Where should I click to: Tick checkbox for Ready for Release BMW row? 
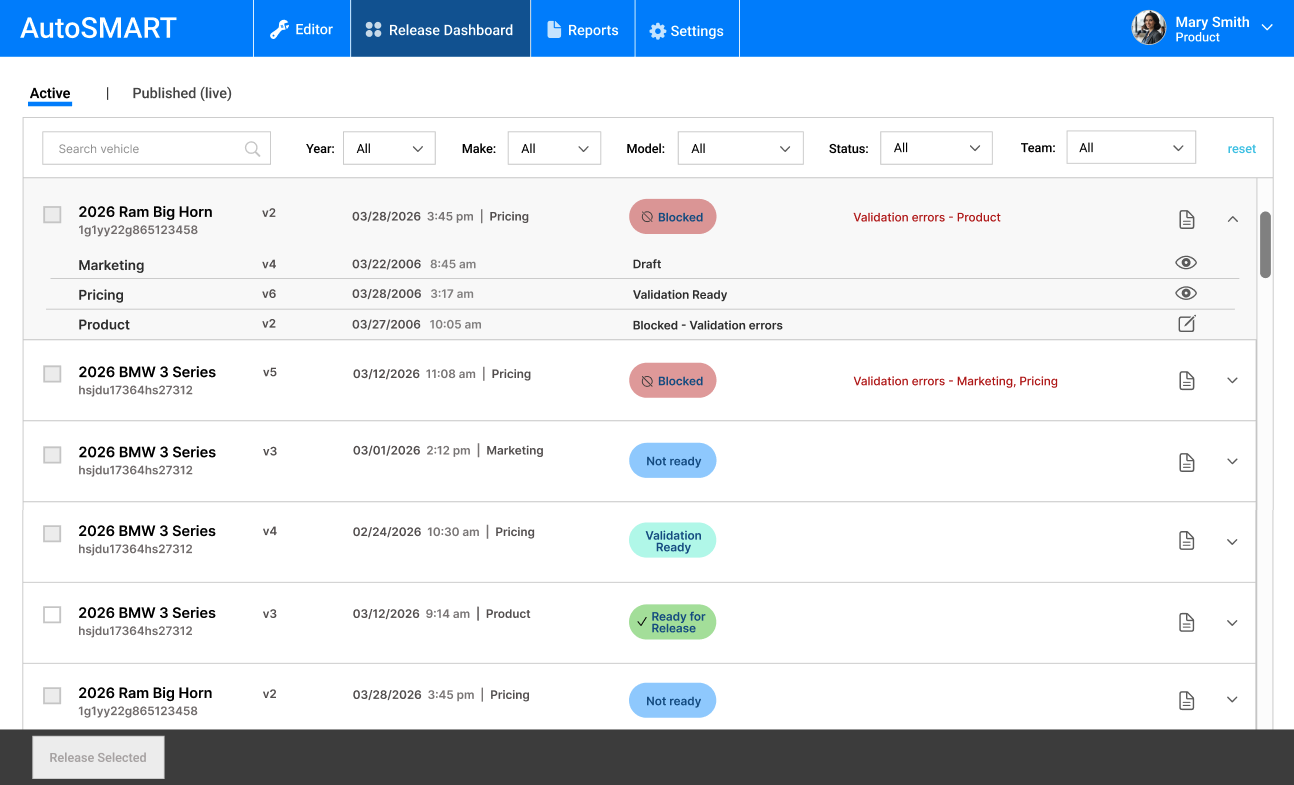click(x=52, y=615)
